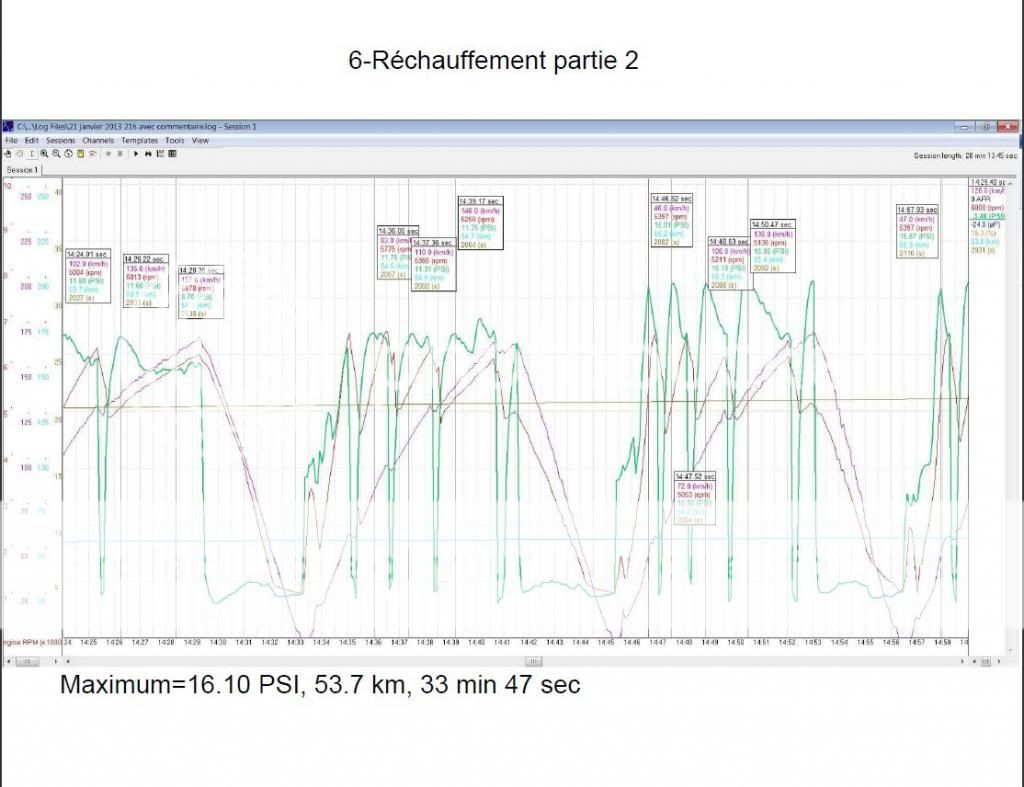This screenshot has height=787, width=1024.
Task: Open the Templates menu
Action: [x=139, y=141]
